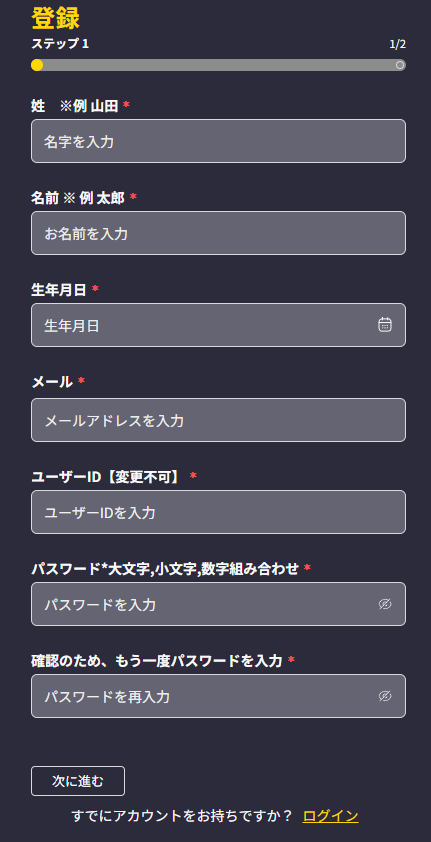Focus the メールアドレスを入力 field

[x=218, y=420]
